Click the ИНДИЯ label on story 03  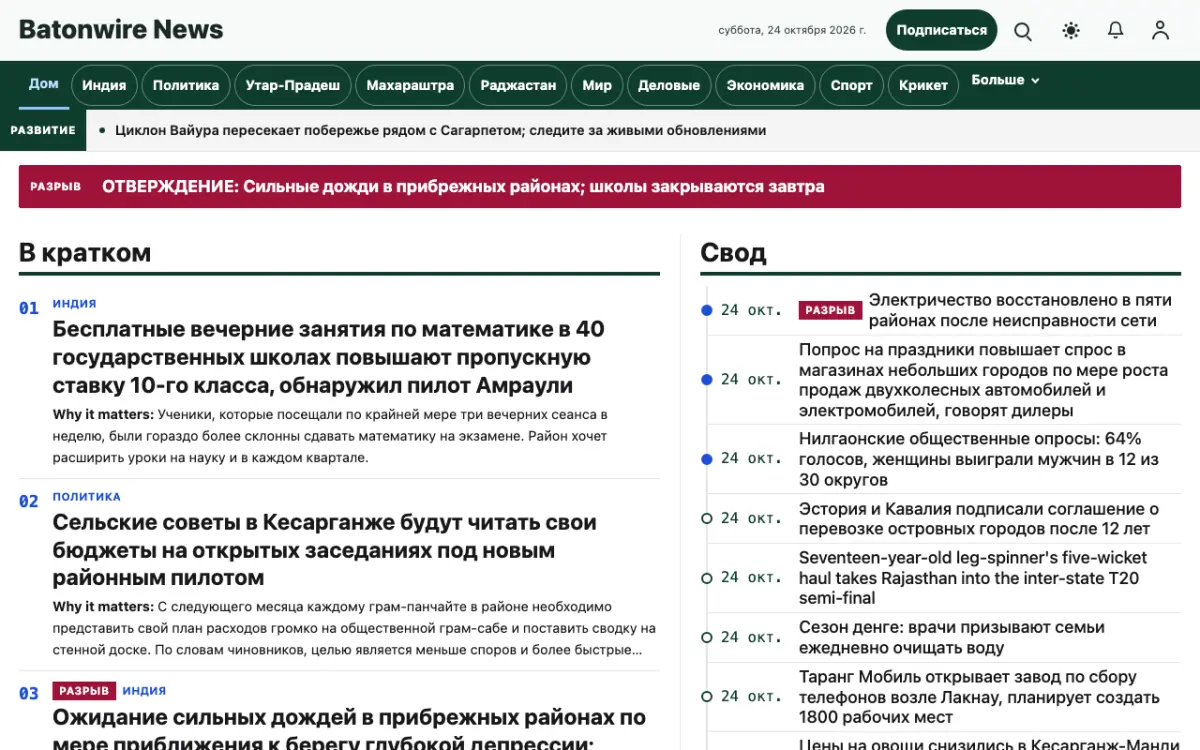pos(144,690)
